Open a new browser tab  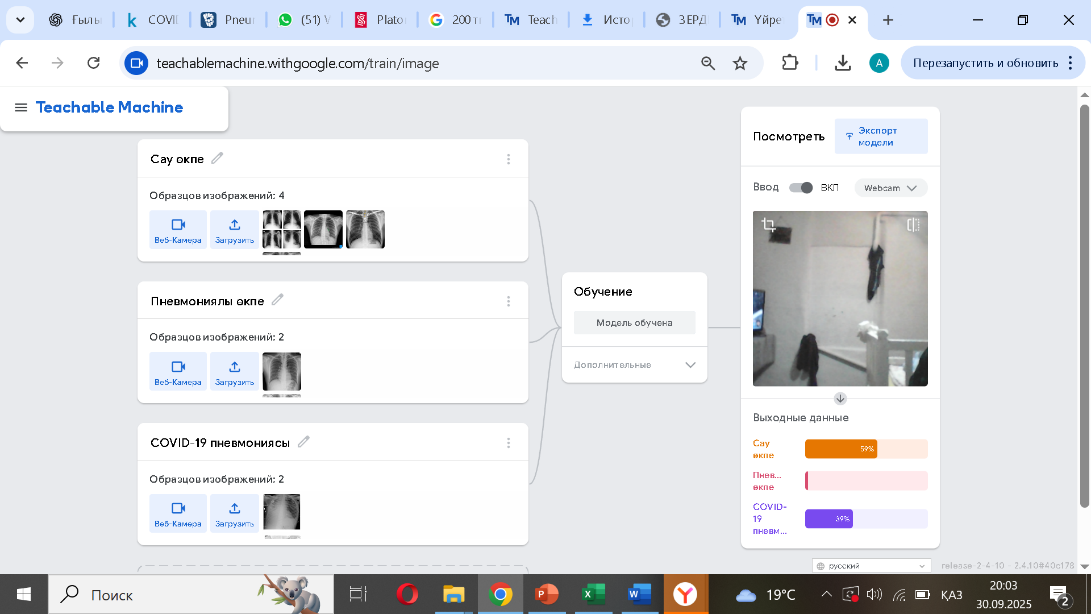tap(888, 20)
